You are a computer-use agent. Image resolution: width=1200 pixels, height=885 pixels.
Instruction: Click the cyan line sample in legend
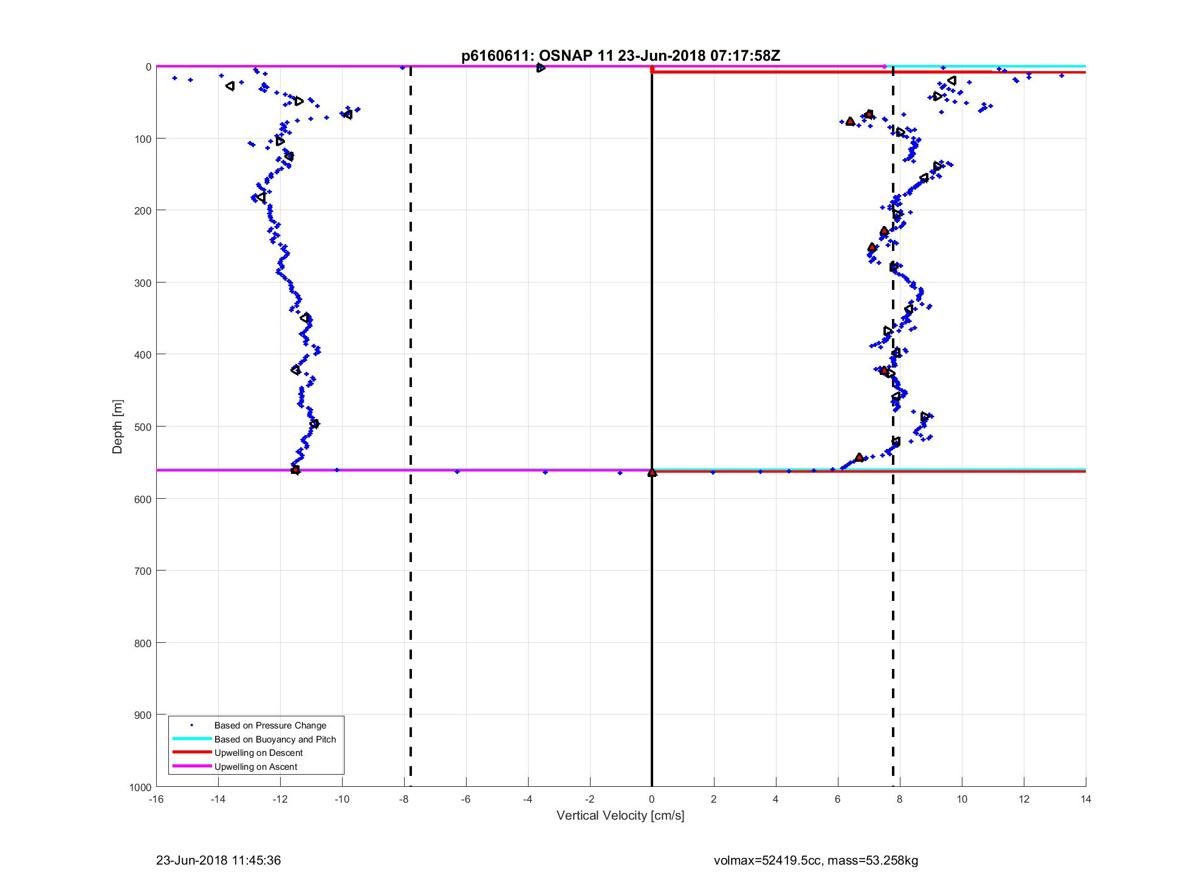click(x=190, y=739)
